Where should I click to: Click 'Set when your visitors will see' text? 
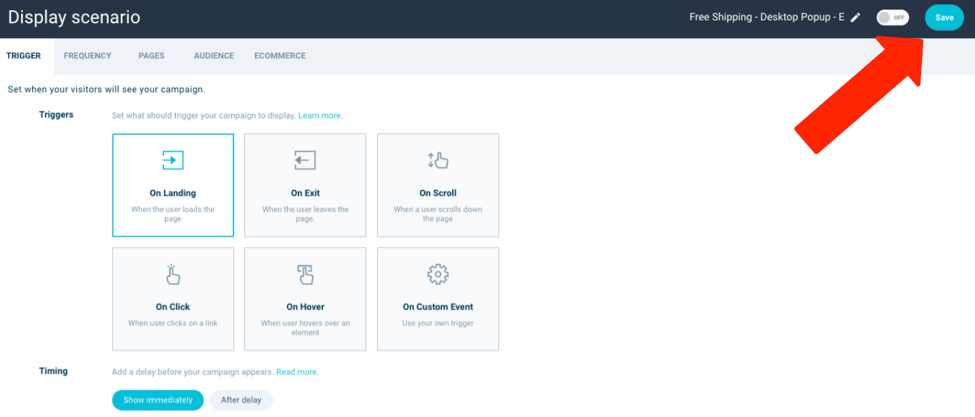pos(106,89)
